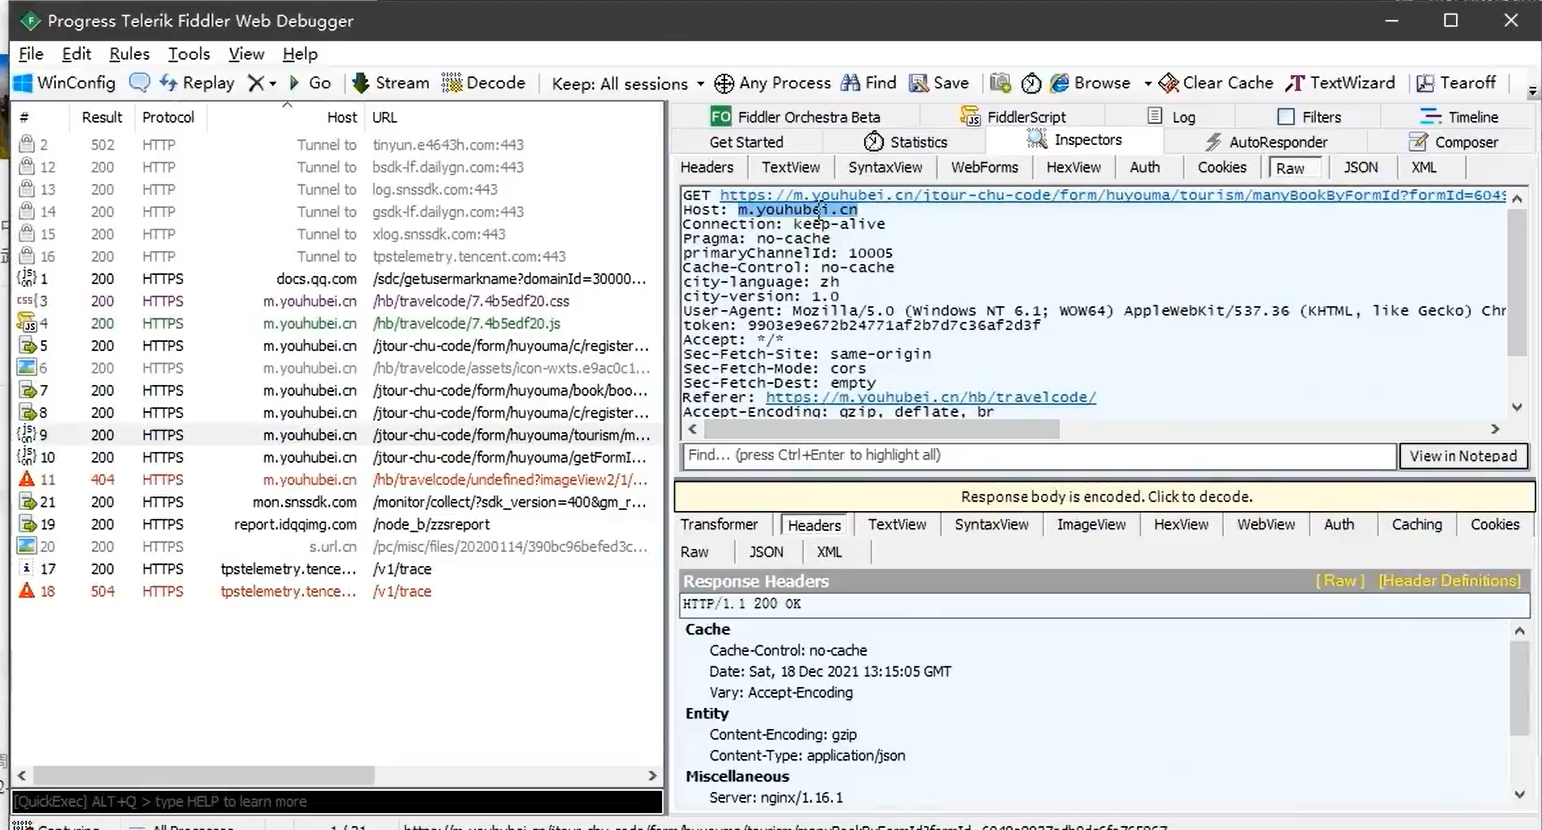Viewport: 1542px width, 830px height.
Task: Follow the Referer travelcode URL link
Action: tap(930, 397)
